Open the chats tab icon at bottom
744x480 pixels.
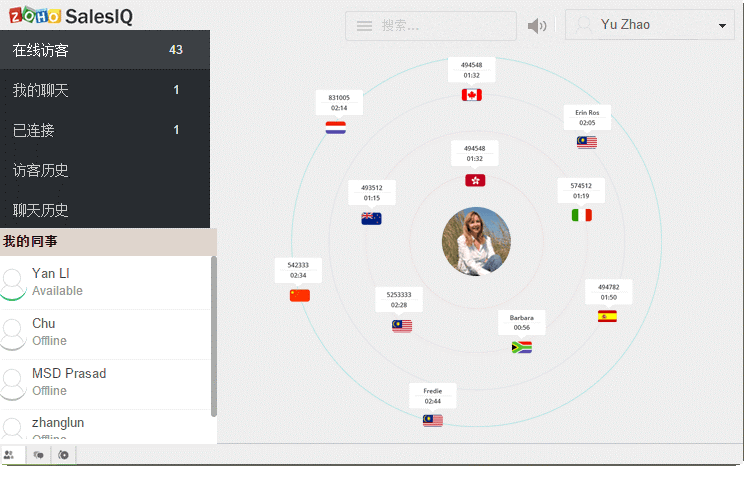pyautogui.click(x=38, y=455)
